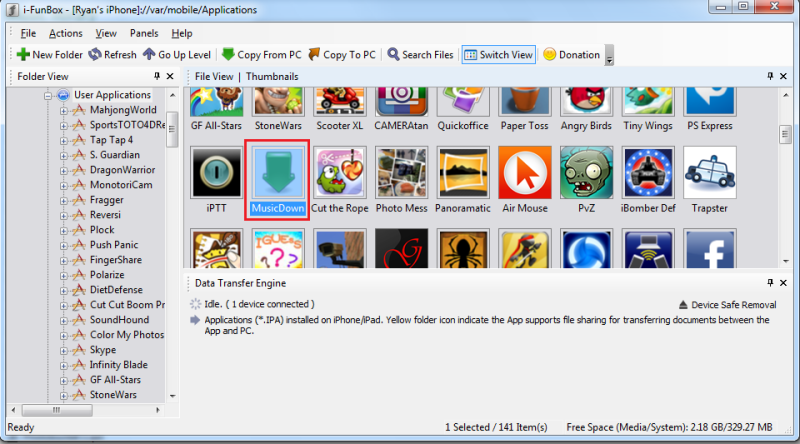800x444 pixels.
Task: Pin the Folder View panel
Action: (x=157, y=76)
